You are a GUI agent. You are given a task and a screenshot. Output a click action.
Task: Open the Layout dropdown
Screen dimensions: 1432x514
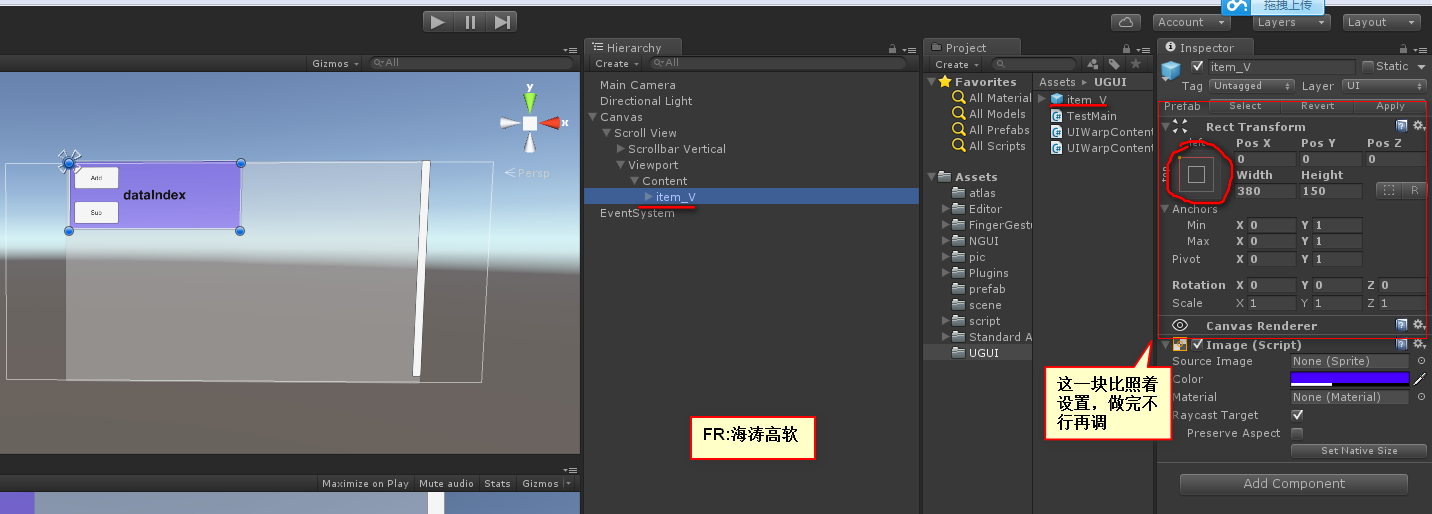point(1381,22)
